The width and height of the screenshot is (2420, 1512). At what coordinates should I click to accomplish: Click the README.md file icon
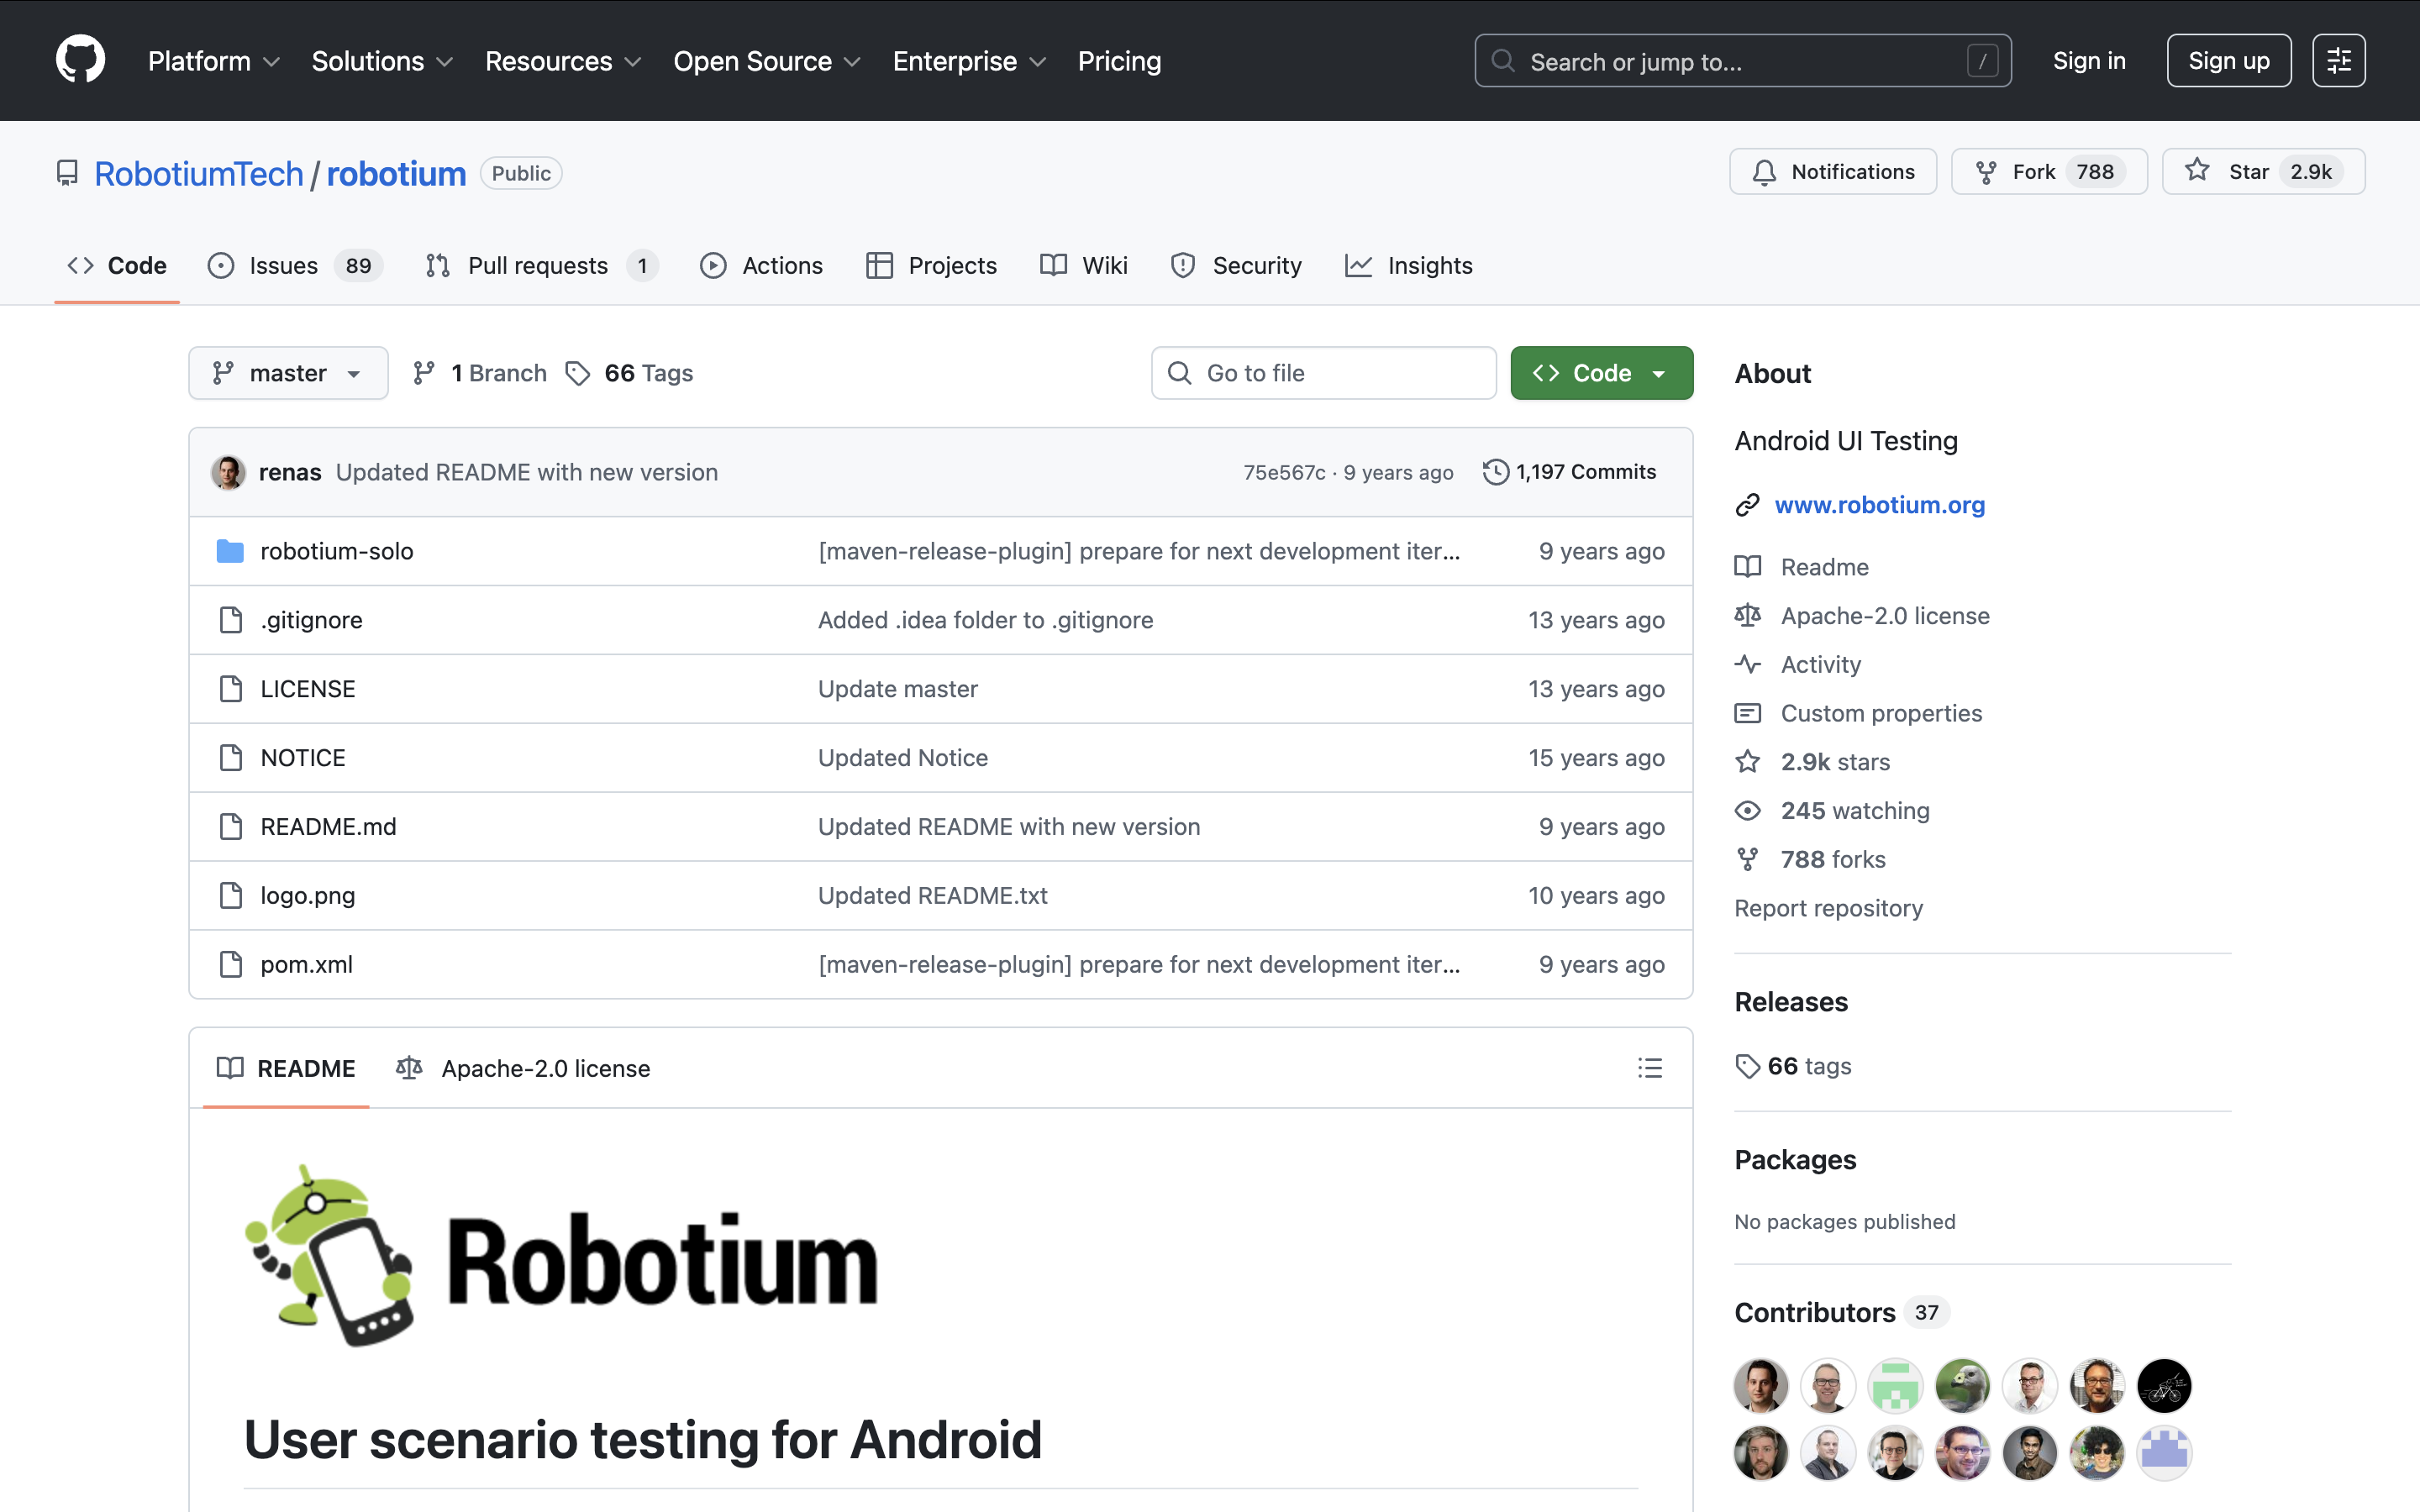[230, 826]
